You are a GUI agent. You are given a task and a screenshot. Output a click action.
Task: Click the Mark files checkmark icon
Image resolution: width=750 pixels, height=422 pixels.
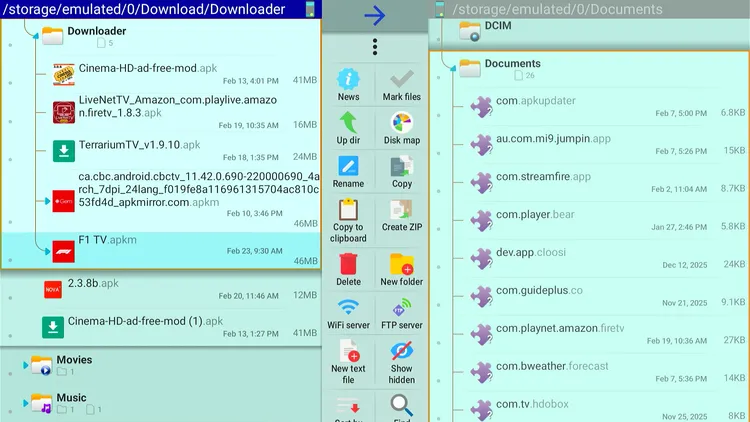point(401,79)
